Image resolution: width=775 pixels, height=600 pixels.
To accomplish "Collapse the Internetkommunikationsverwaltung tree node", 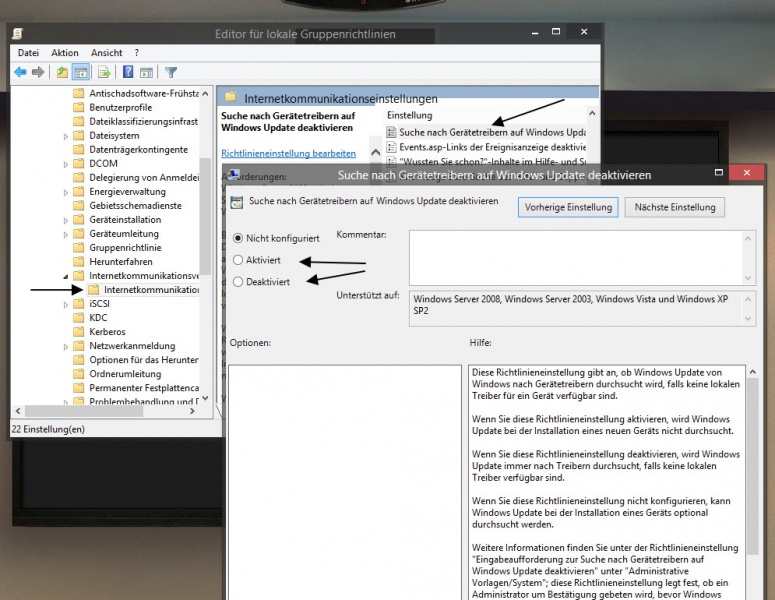I will coord(66,276).
